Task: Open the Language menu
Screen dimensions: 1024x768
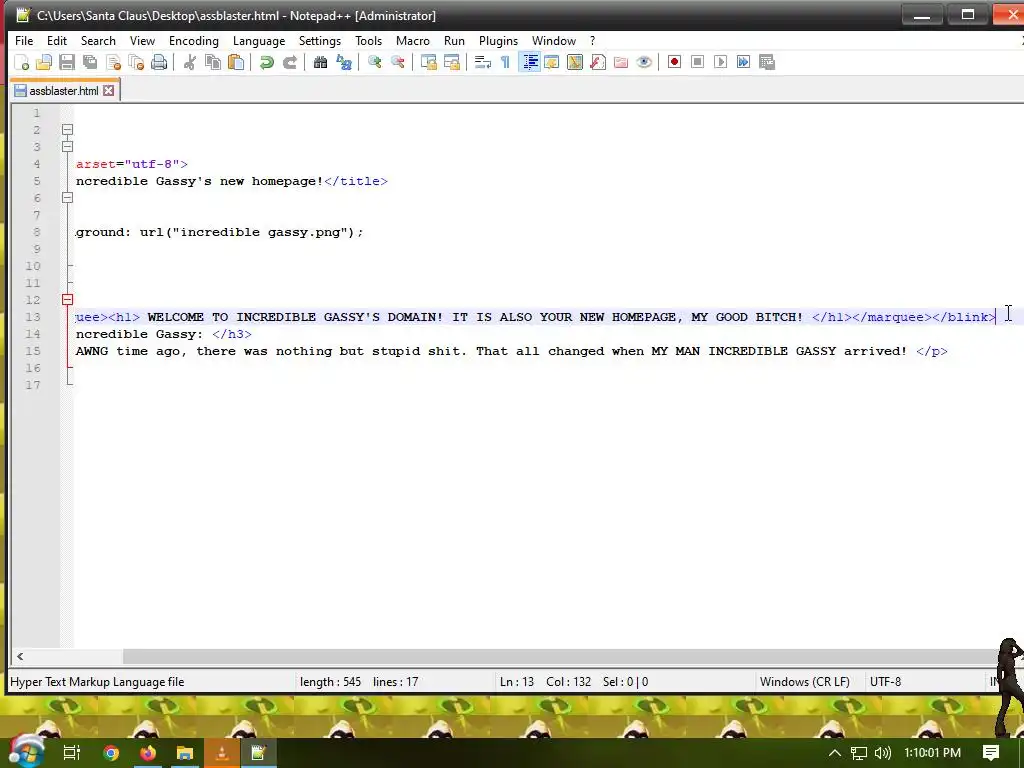Action: (259, 40)
